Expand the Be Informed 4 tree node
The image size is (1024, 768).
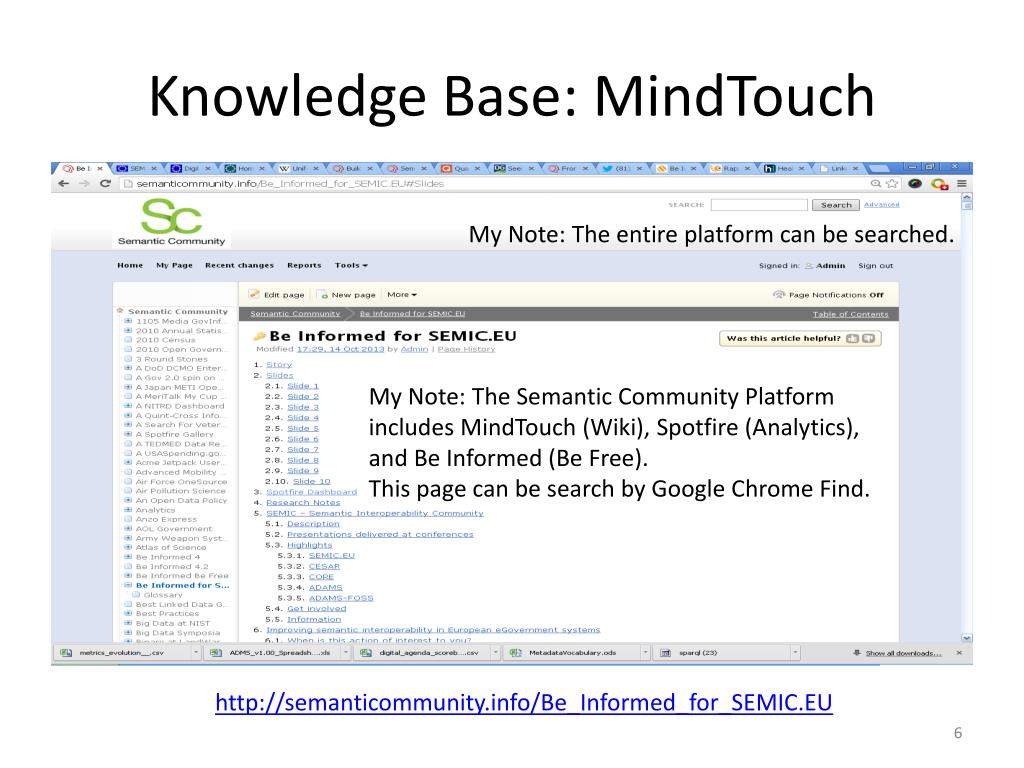pyautogui.click(x=129, y=557)
